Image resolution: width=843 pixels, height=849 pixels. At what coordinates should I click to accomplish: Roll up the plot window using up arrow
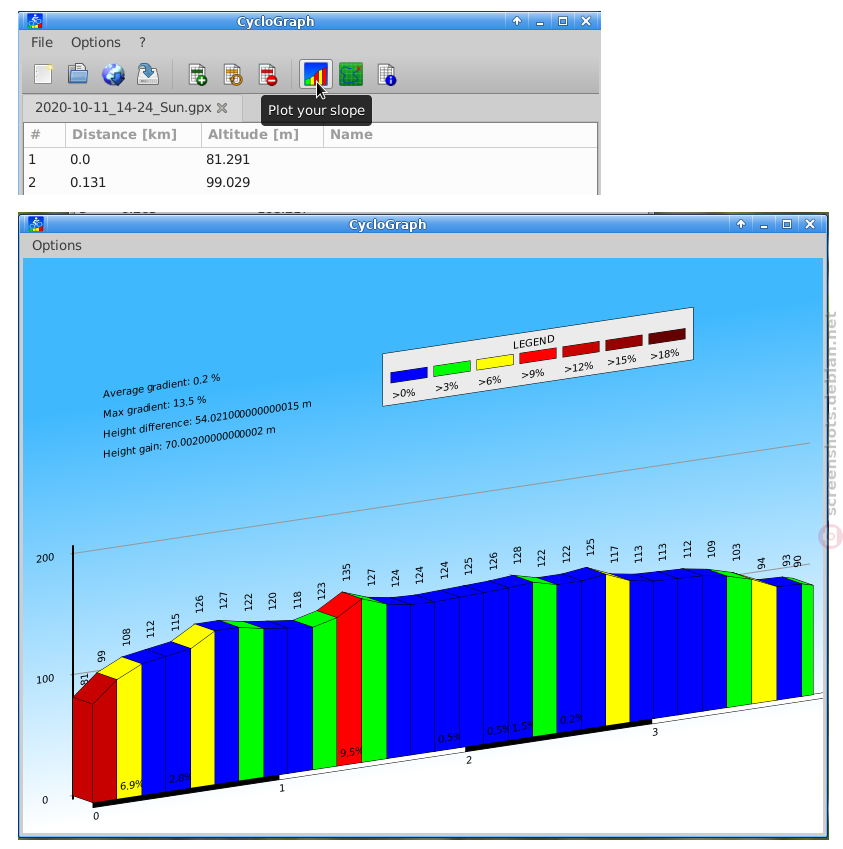[741, 224]
